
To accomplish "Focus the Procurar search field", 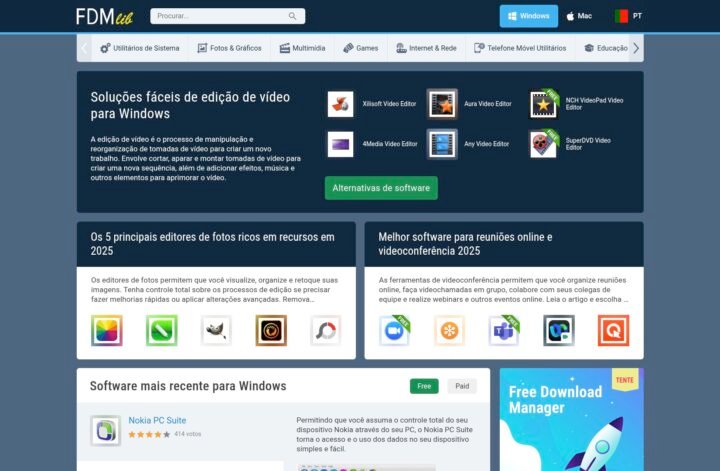I will coord(227,16).
